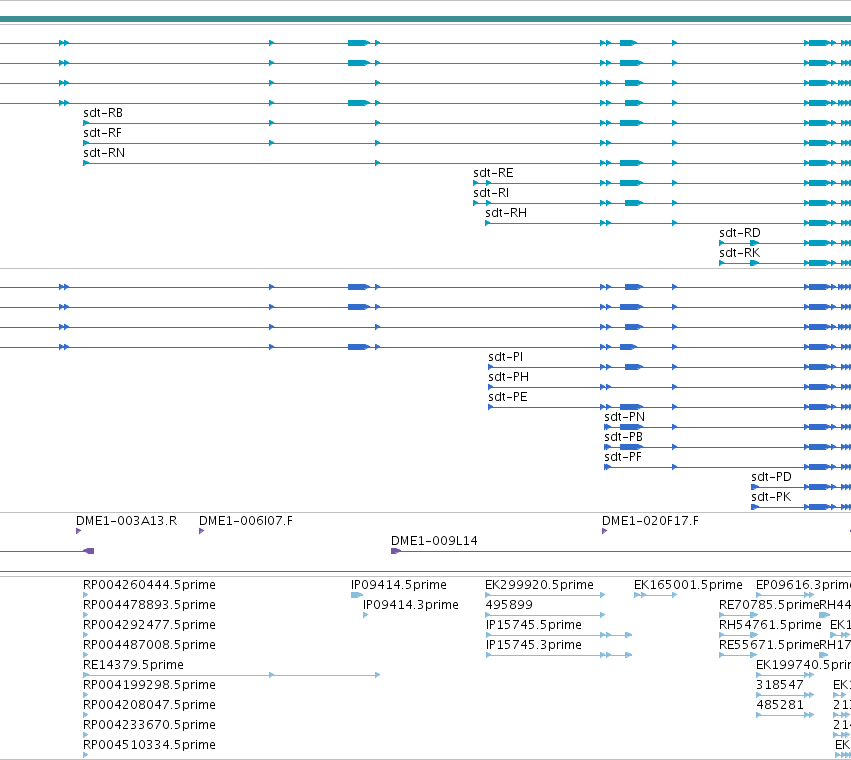
Task: Select the sdt-PF protein label
Action: pos(623,458)
